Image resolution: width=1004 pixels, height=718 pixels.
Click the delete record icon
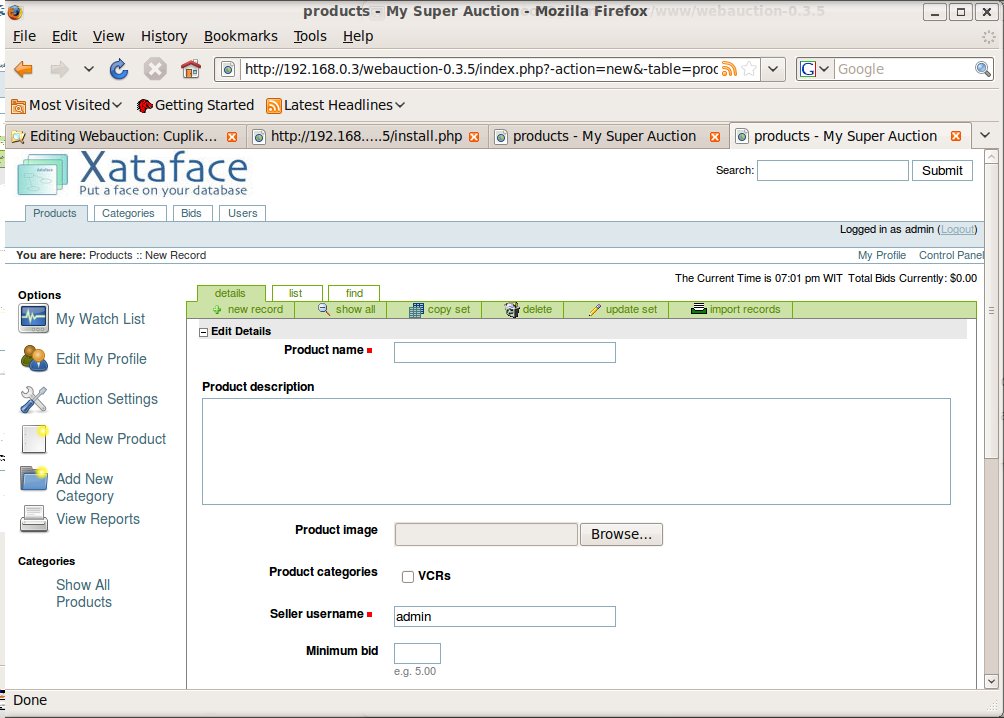click(x=512, y=310)
